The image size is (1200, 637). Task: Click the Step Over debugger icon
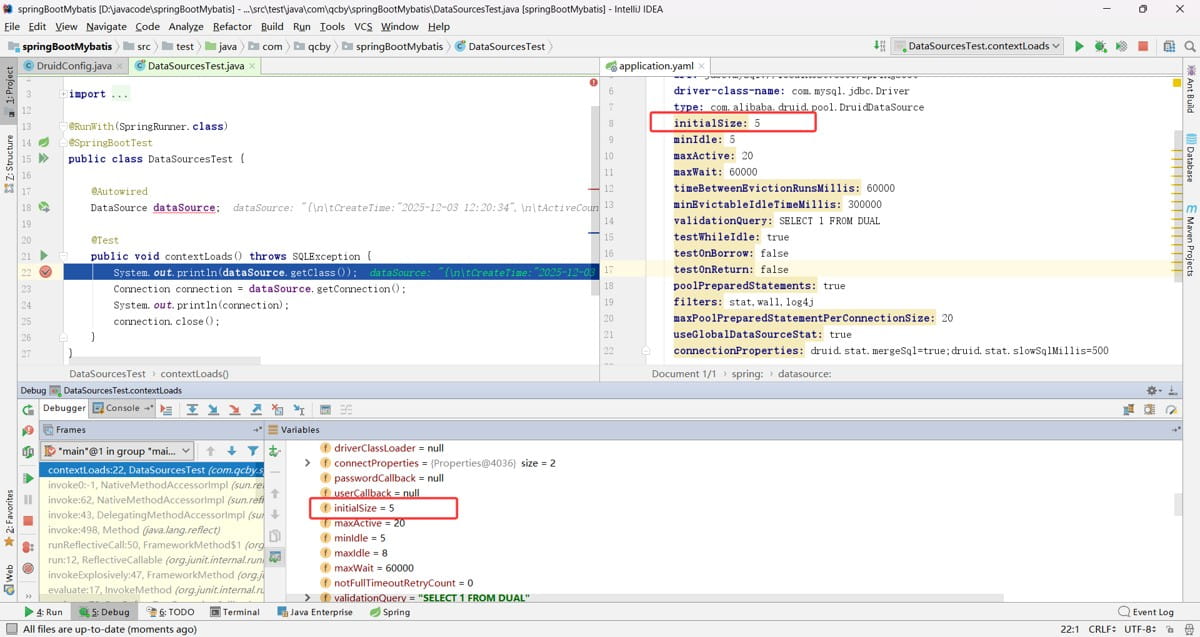coord(190,409)
